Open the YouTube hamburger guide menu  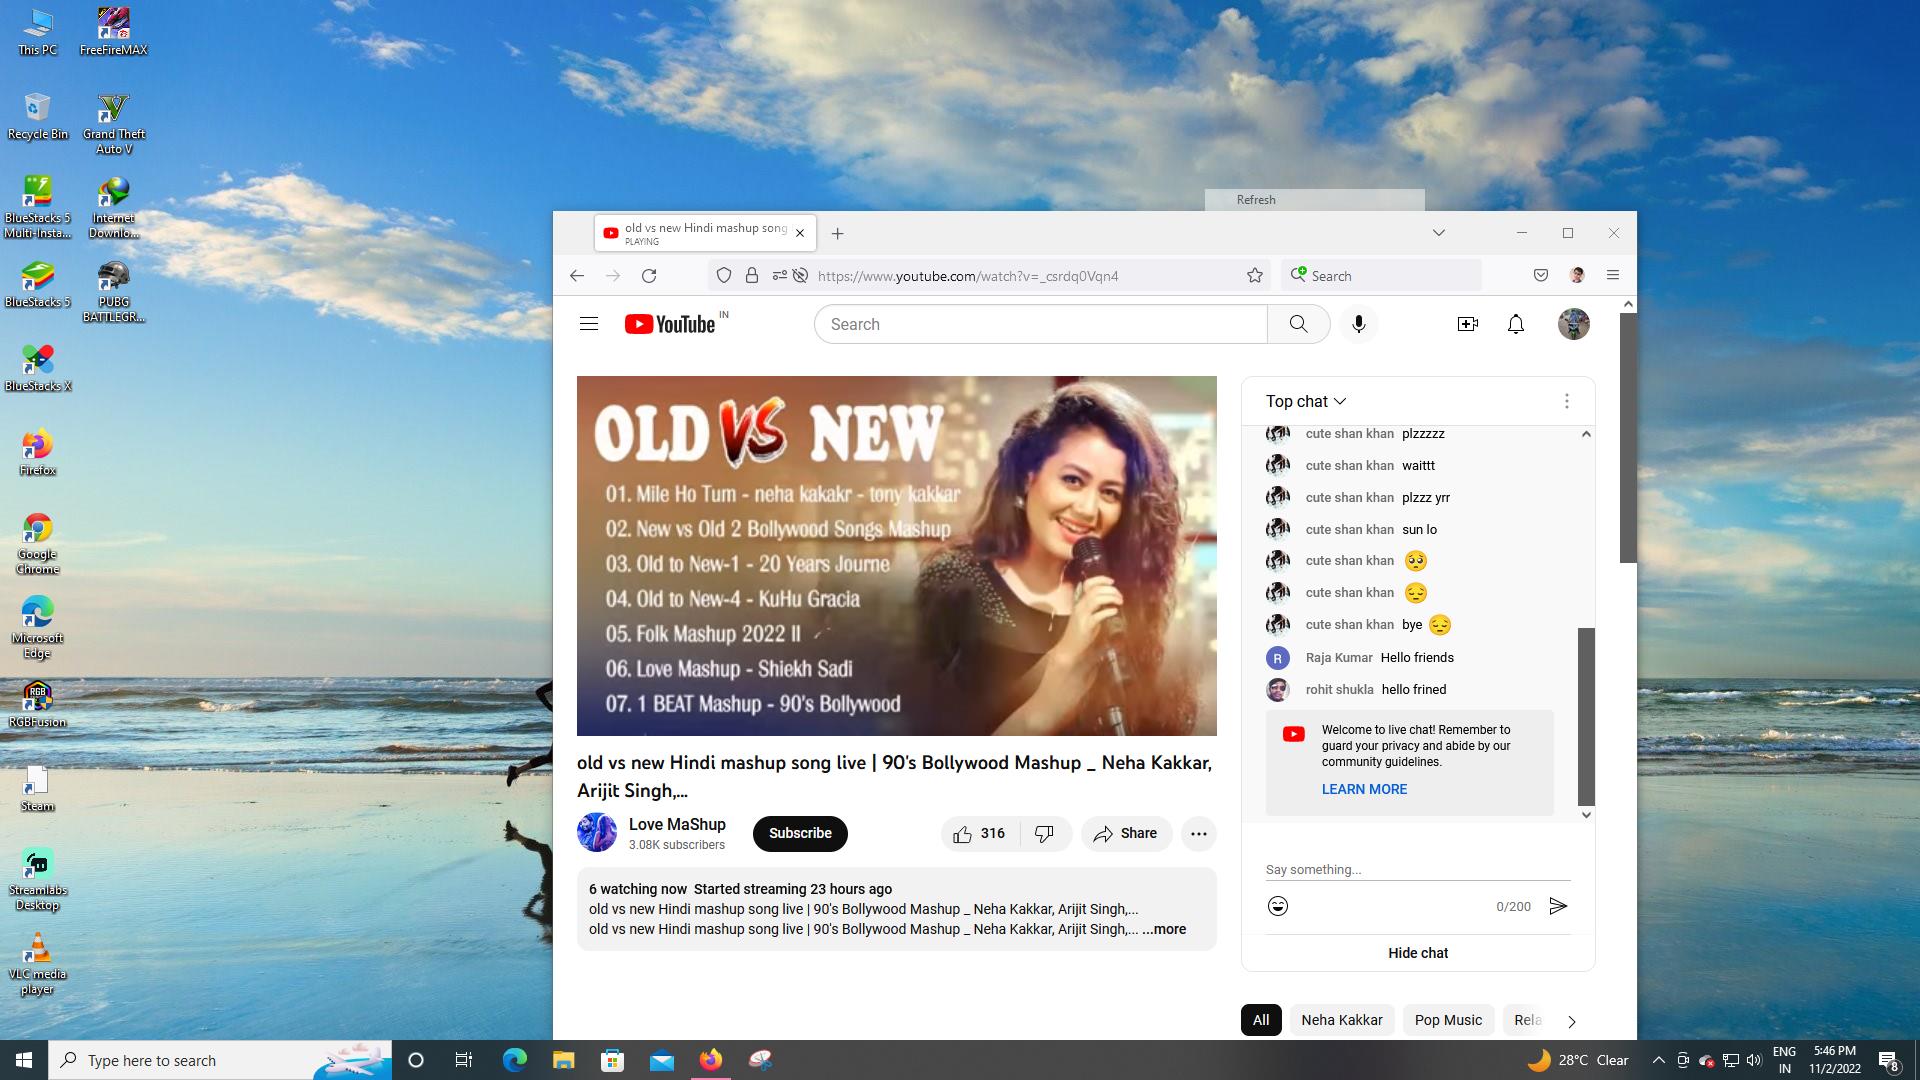(589, 324)
